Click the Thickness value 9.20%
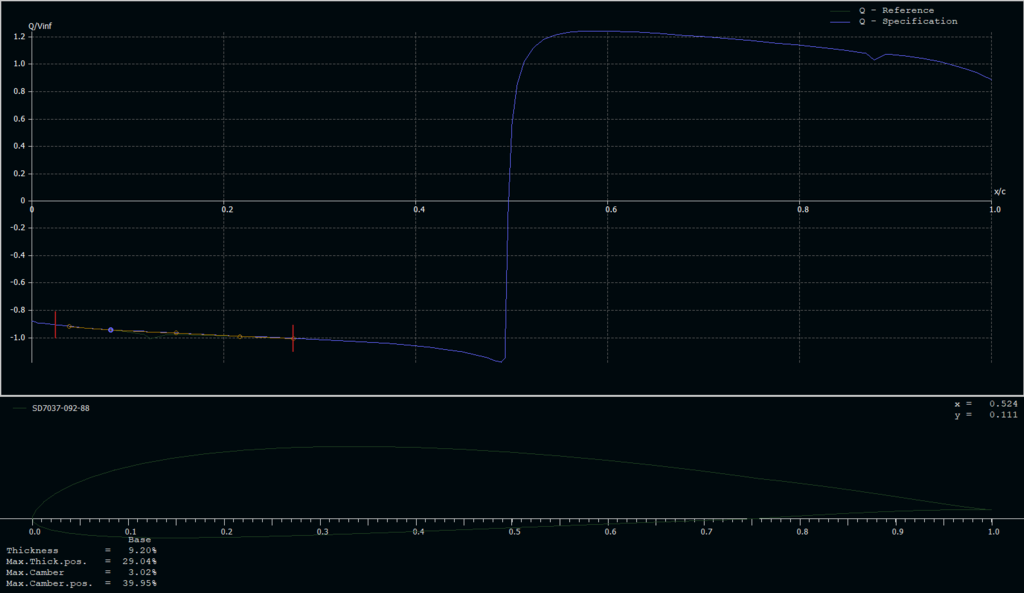 point(140,550)
